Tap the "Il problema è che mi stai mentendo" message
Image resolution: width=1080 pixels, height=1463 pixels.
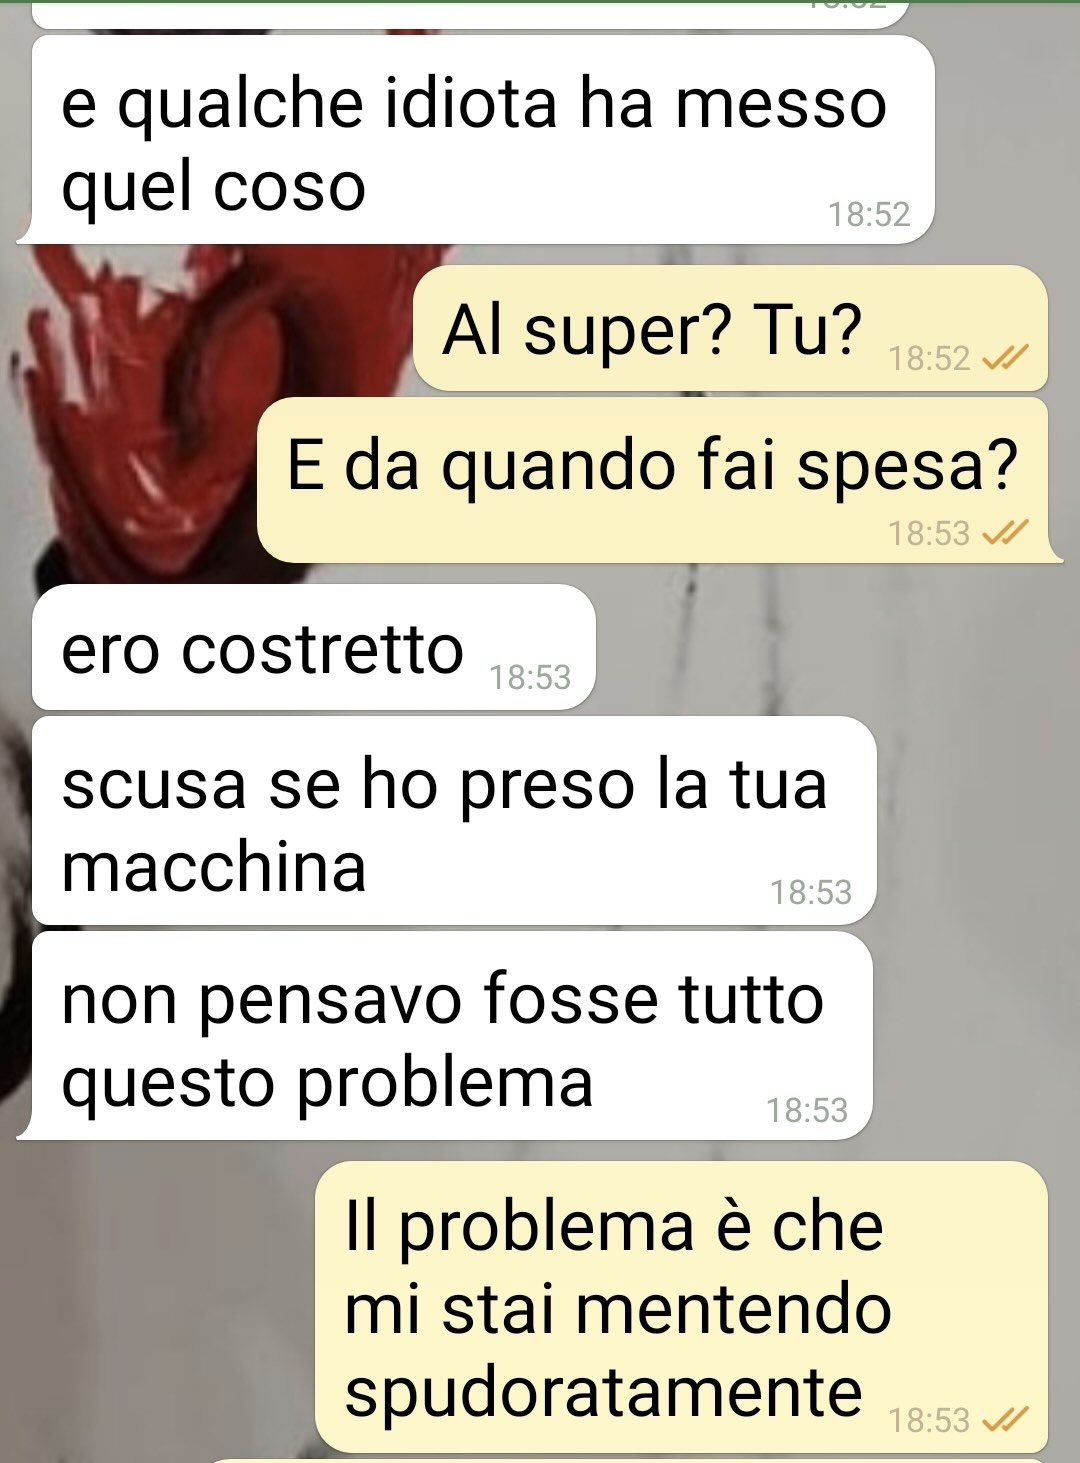681,1307
